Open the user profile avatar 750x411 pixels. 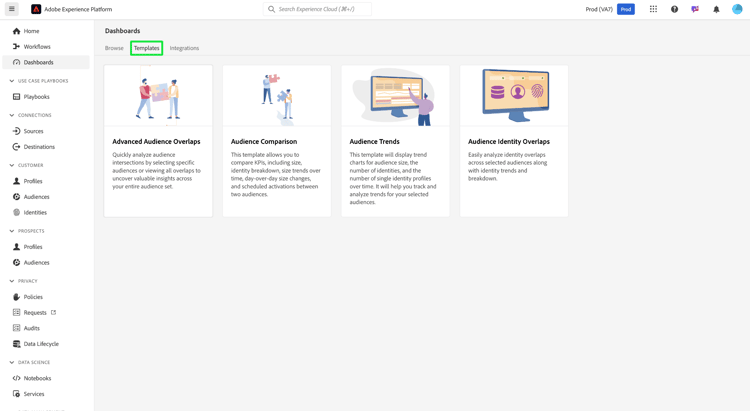pyautogui.click(x=737, y=9)
